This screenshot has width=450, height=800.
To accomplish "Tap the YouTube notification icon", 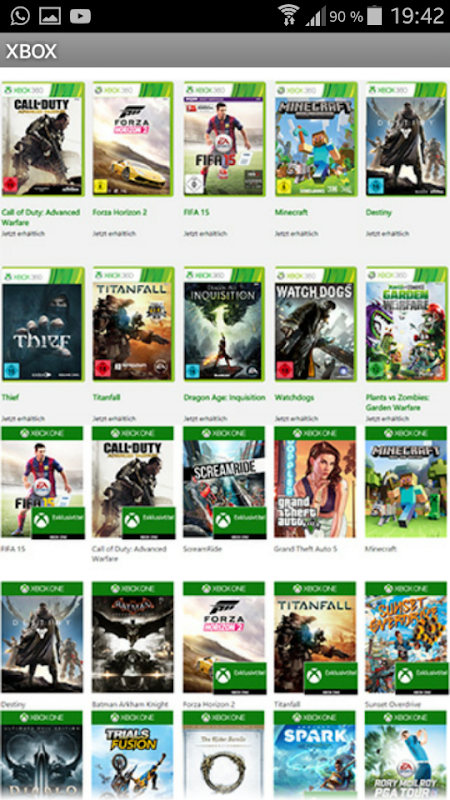I will click(x=80, y=16).
